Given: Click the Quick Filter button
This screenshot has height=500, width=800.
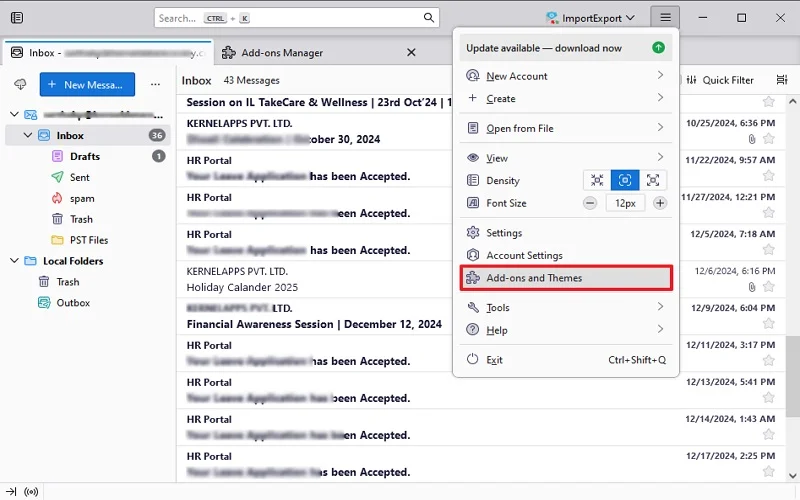Looking at the screenshot, I should (720, 80).
